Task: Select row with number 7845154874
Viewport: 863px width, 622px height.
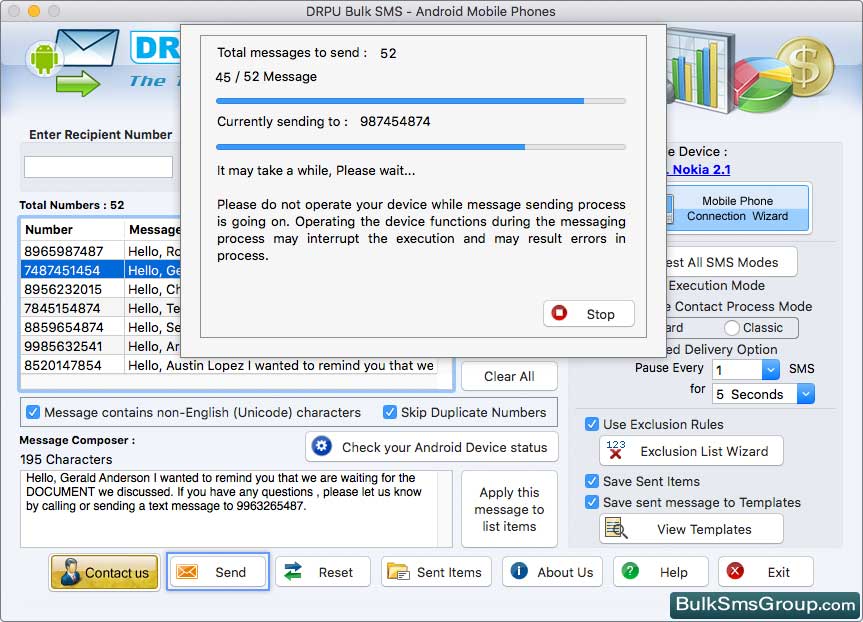Action: 101,308
